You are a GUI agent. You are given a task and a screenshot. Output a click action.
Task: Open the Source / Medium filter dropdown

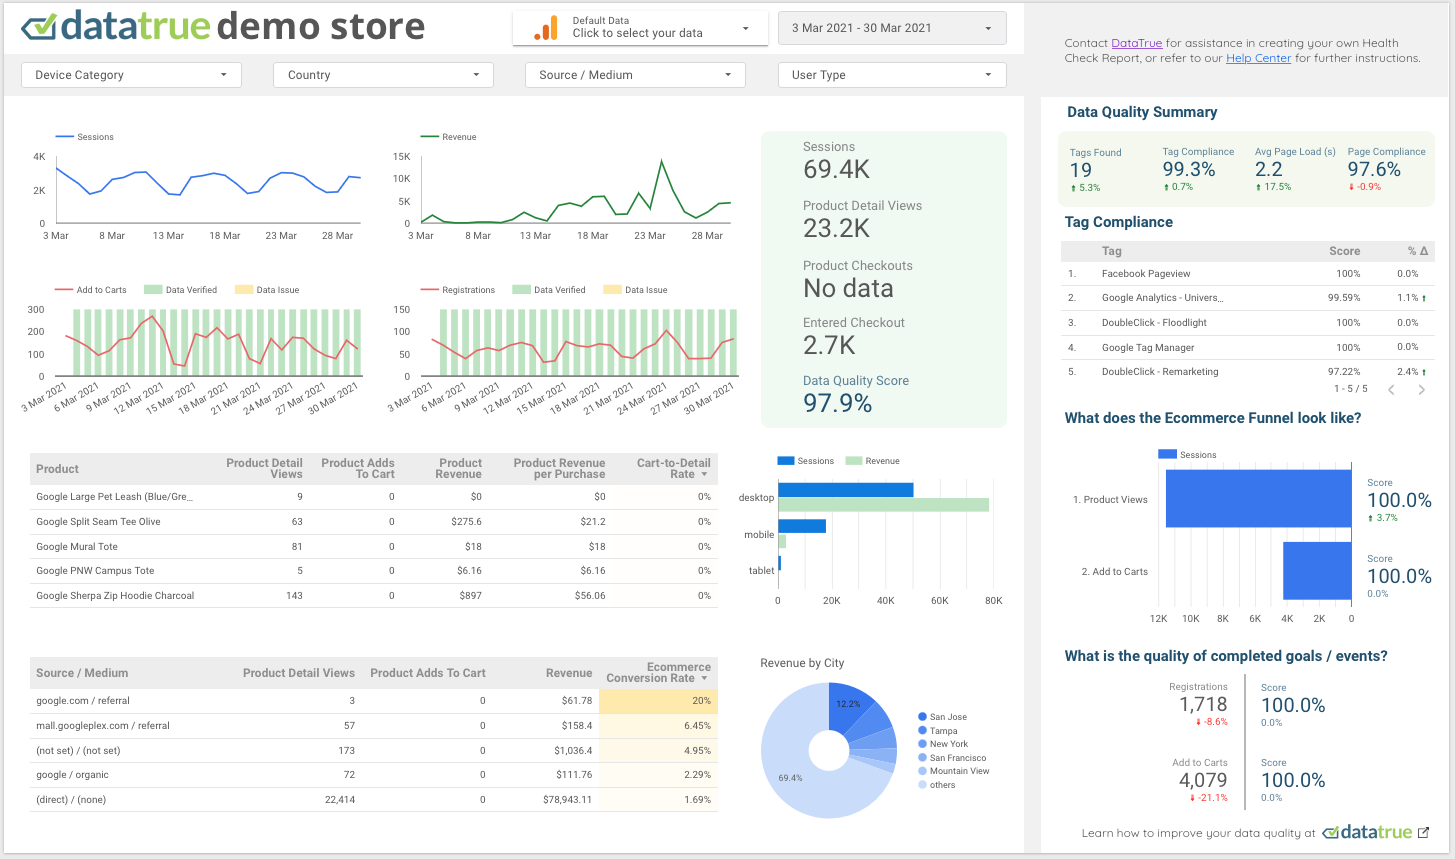pyautogui.click(x=635, y=75)
